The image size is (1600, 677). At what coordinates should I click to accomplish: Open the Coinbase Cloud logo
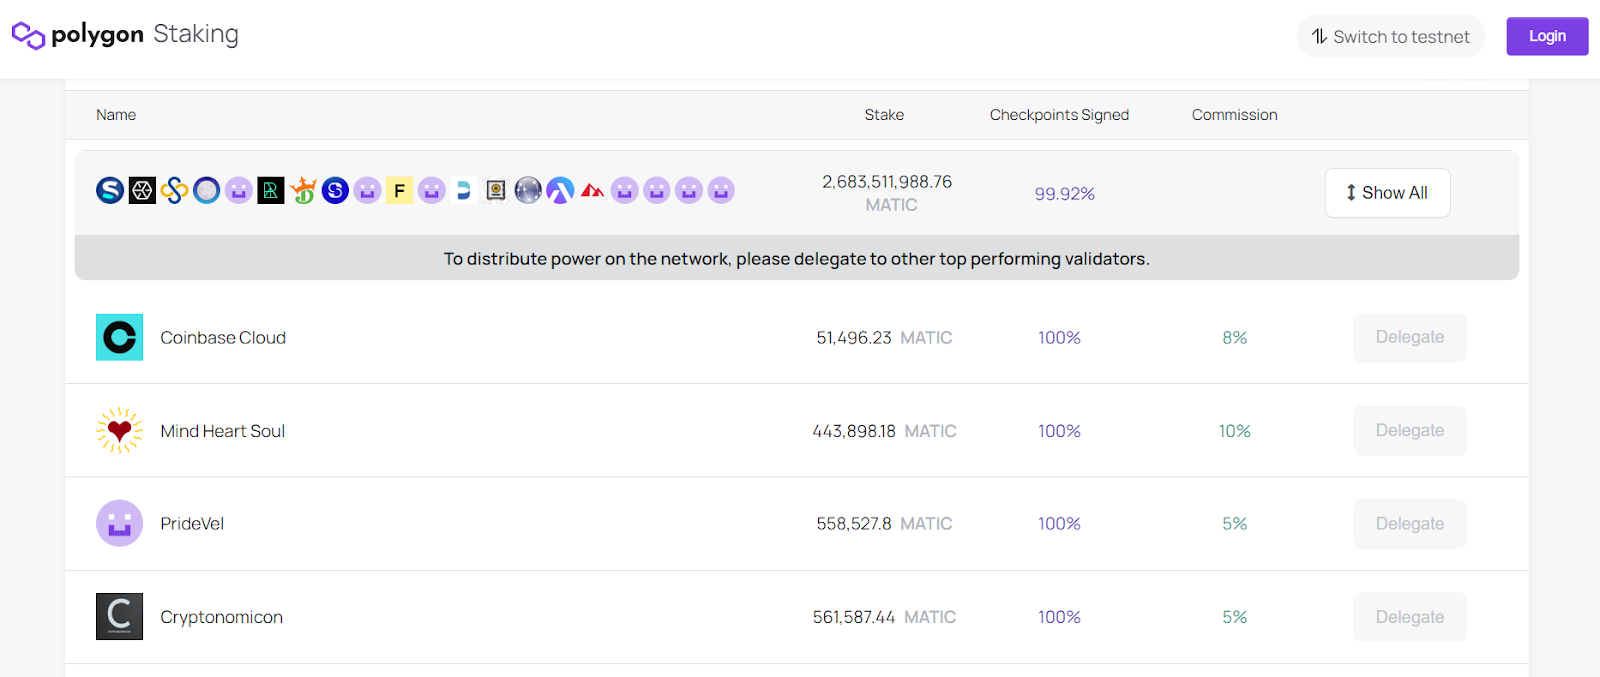(119, 338)
